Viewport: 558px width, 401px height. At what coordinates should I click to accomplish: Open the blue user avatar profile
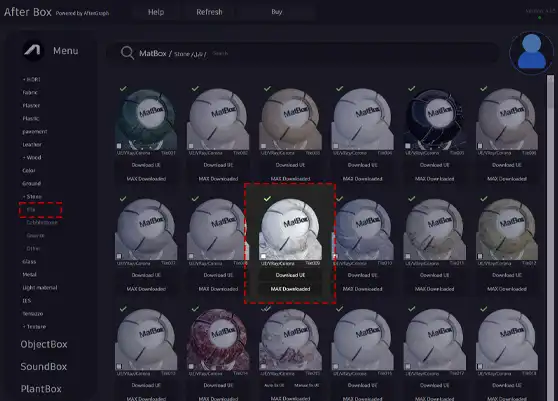[531, 53]
